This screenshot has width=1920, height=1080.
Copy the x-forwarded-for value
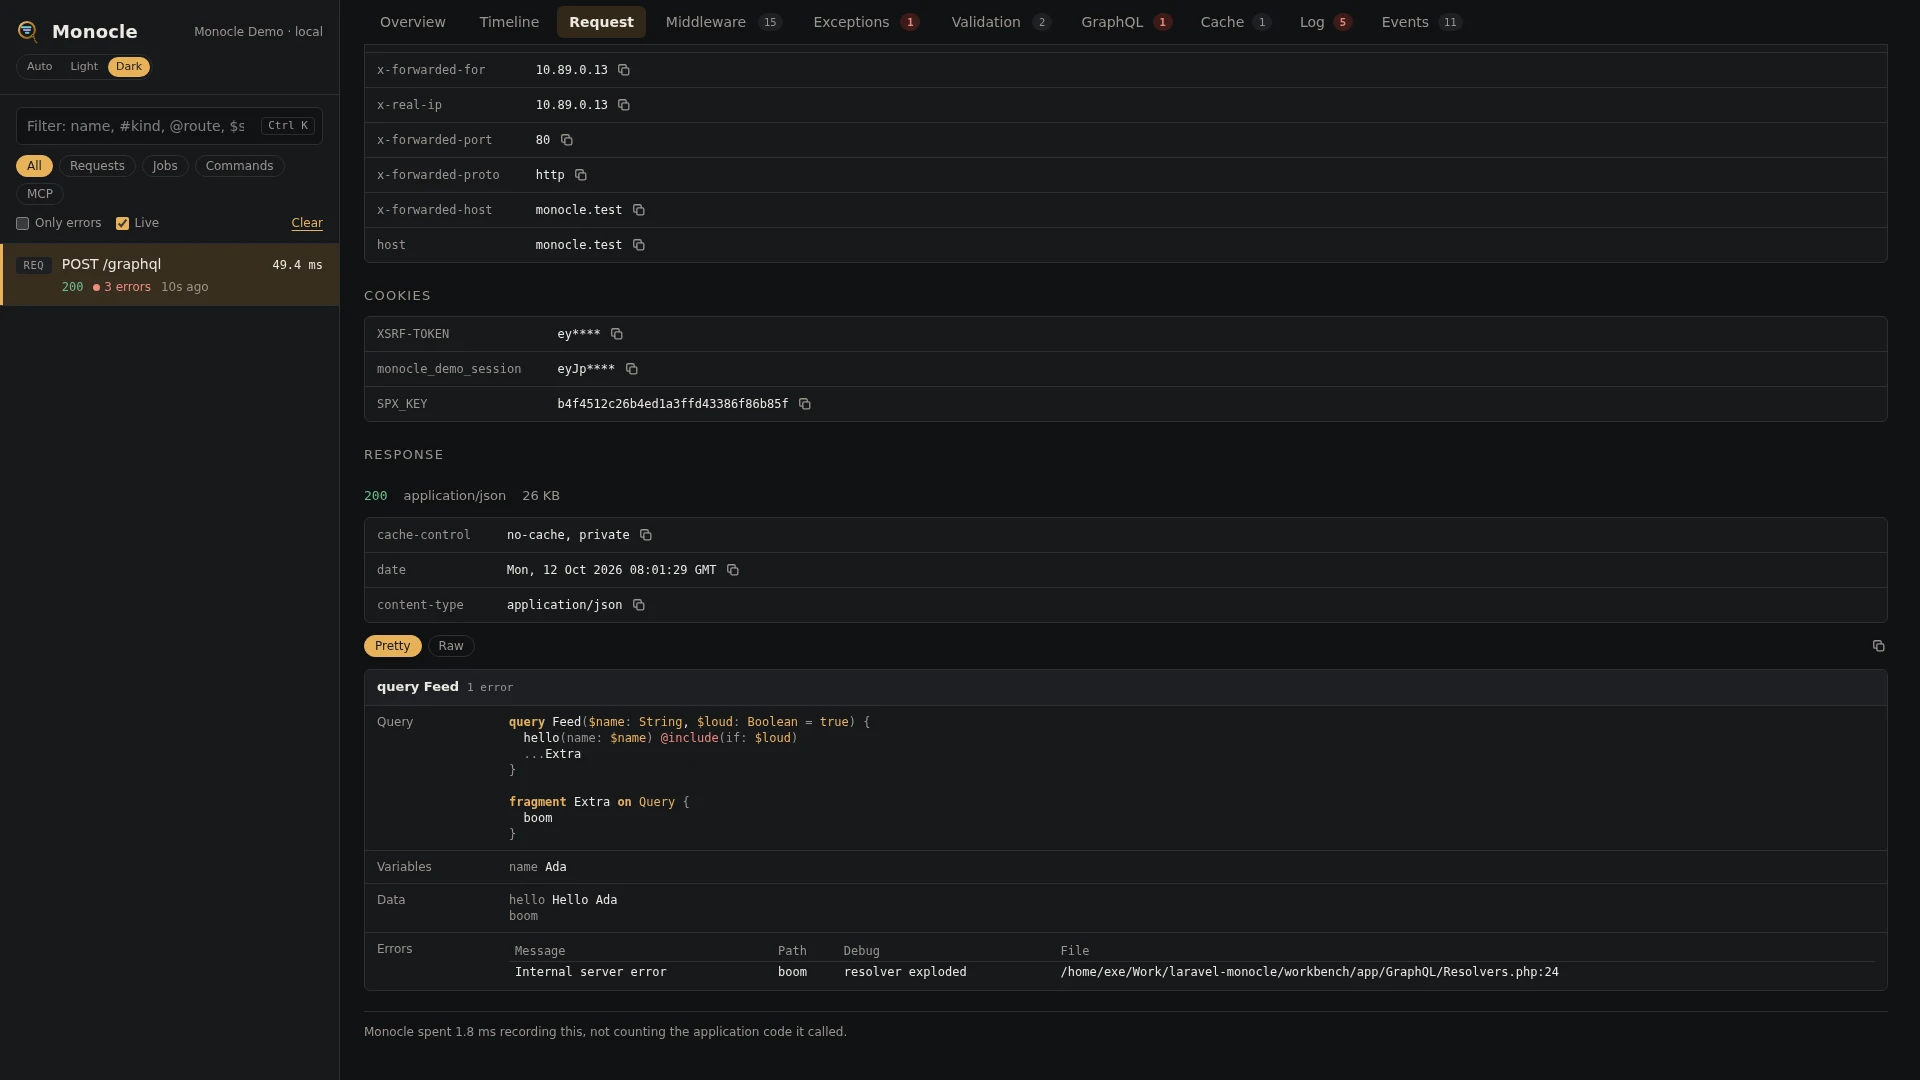(624, 70)
